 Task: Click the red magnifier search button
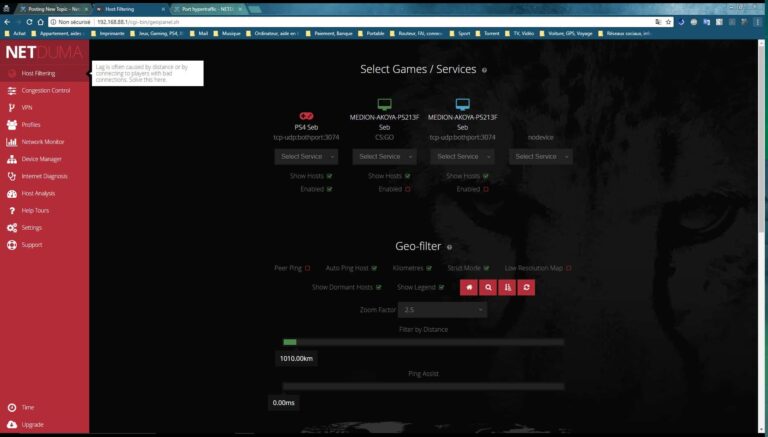click(x=487, y=287)
